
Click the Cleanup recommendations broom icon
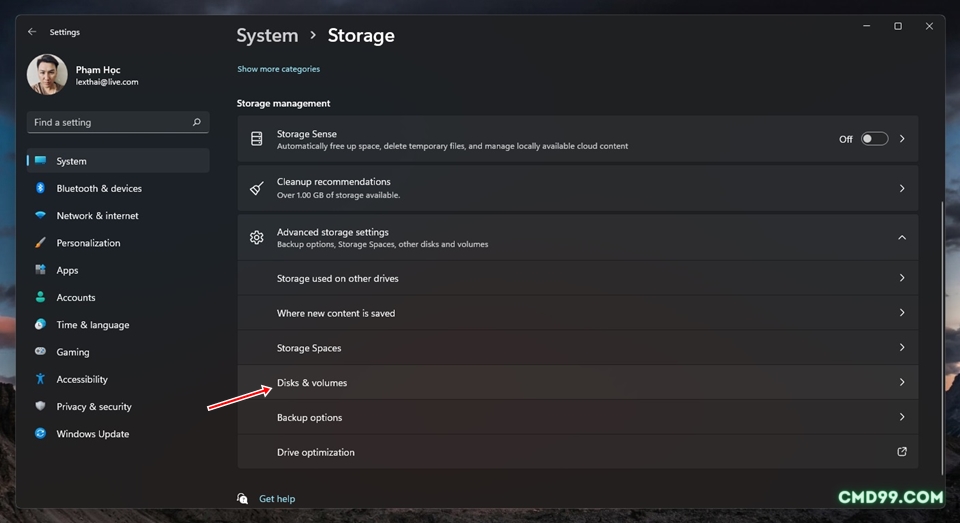(257, 188)
